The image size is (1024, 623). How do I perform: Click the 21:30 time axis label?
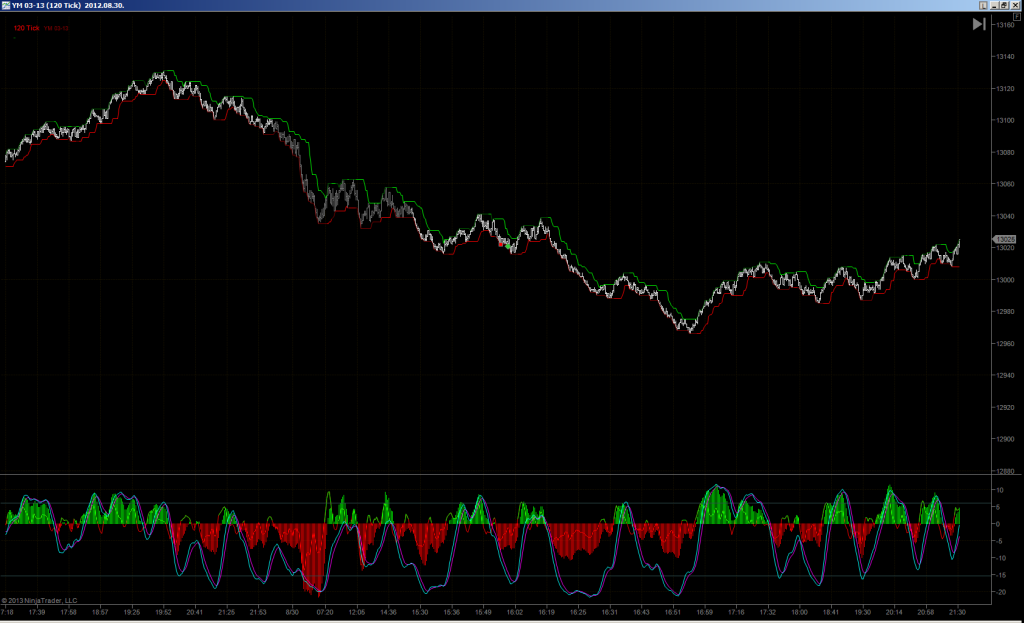coord(957,613)
